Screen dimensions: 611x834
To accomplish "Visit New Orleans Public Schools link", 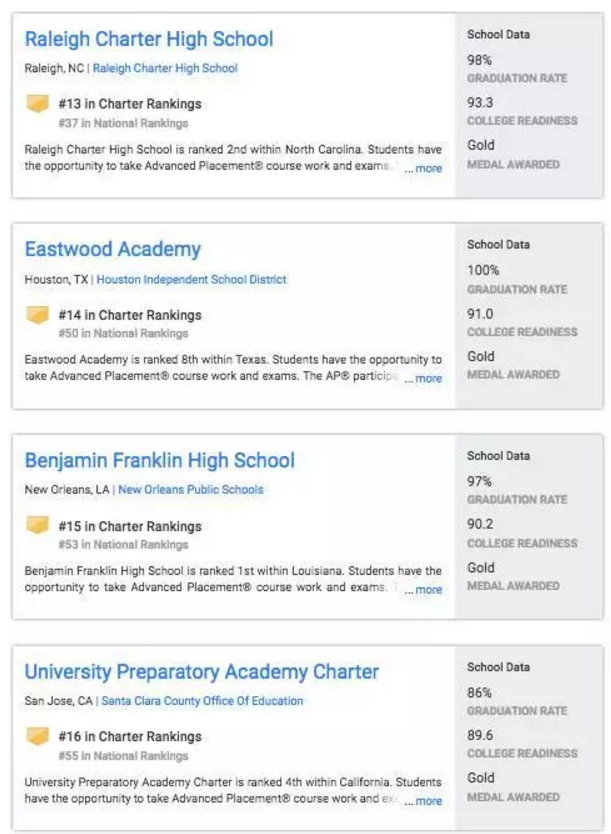I will click(190, 490).
